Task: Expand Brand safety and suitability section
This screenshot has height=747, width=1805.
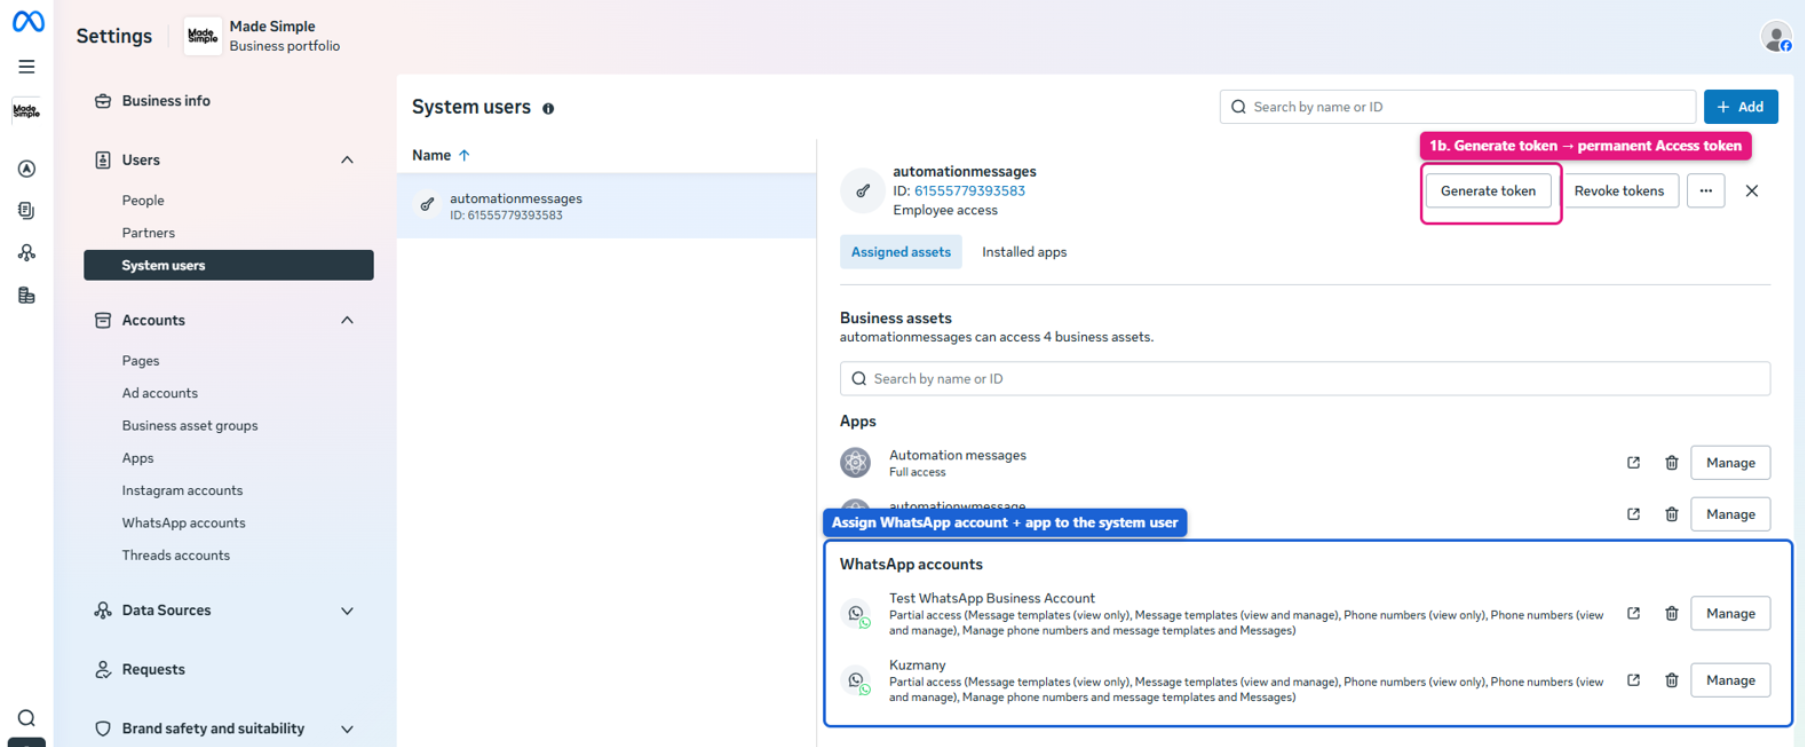Action: coord(347,729)
